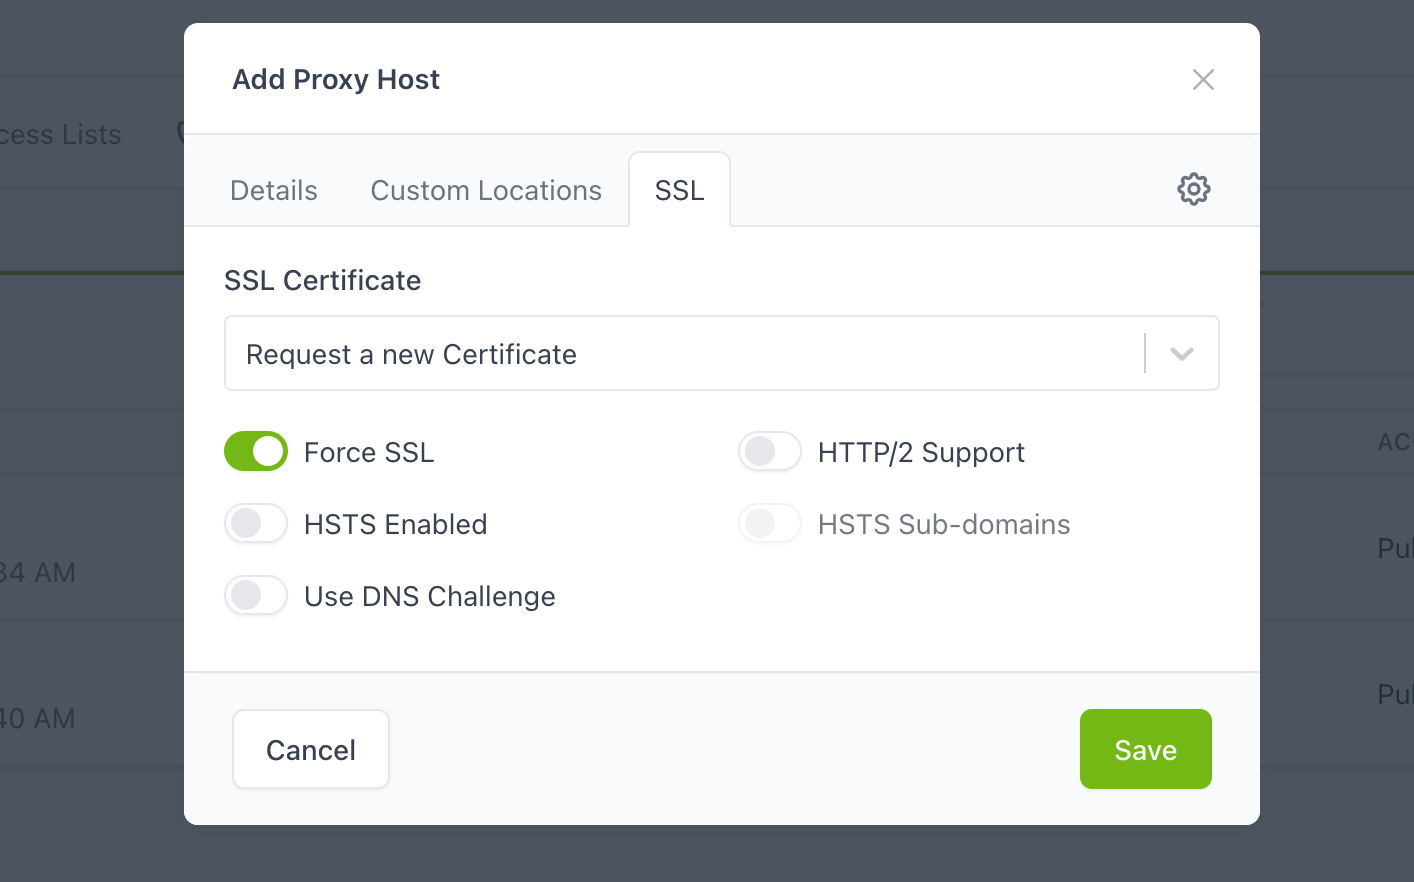
Task: Close the Add Proxy Host dialog
Action: tap(1203, 80)
